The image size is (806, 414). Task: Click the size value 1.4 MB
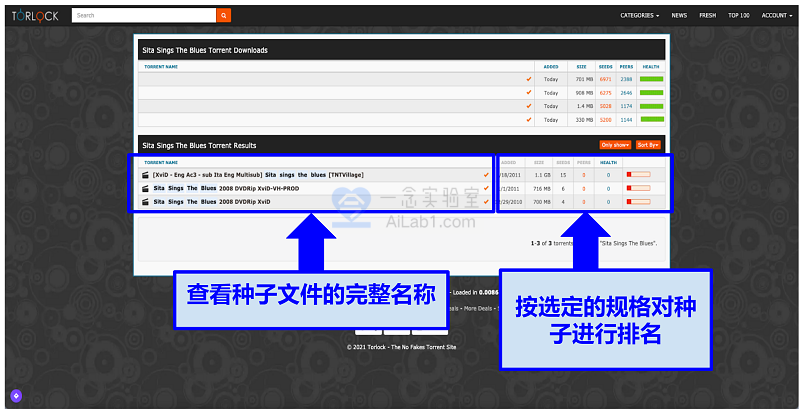click(584, 106)
